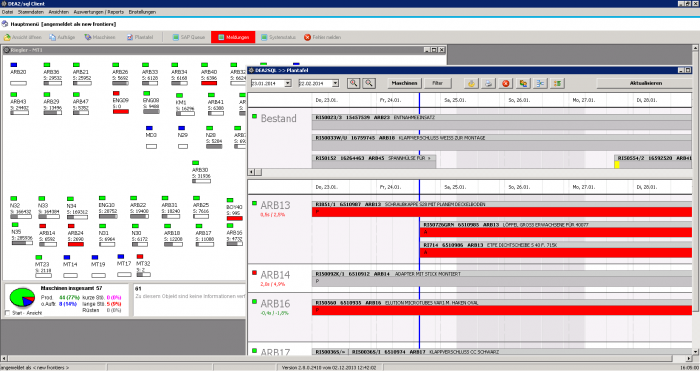The height and width of the screenshot is (371, 700).
Task: Select the green ARB30 machine indicator
Action: pyautogui.click(x=196, y=163)
